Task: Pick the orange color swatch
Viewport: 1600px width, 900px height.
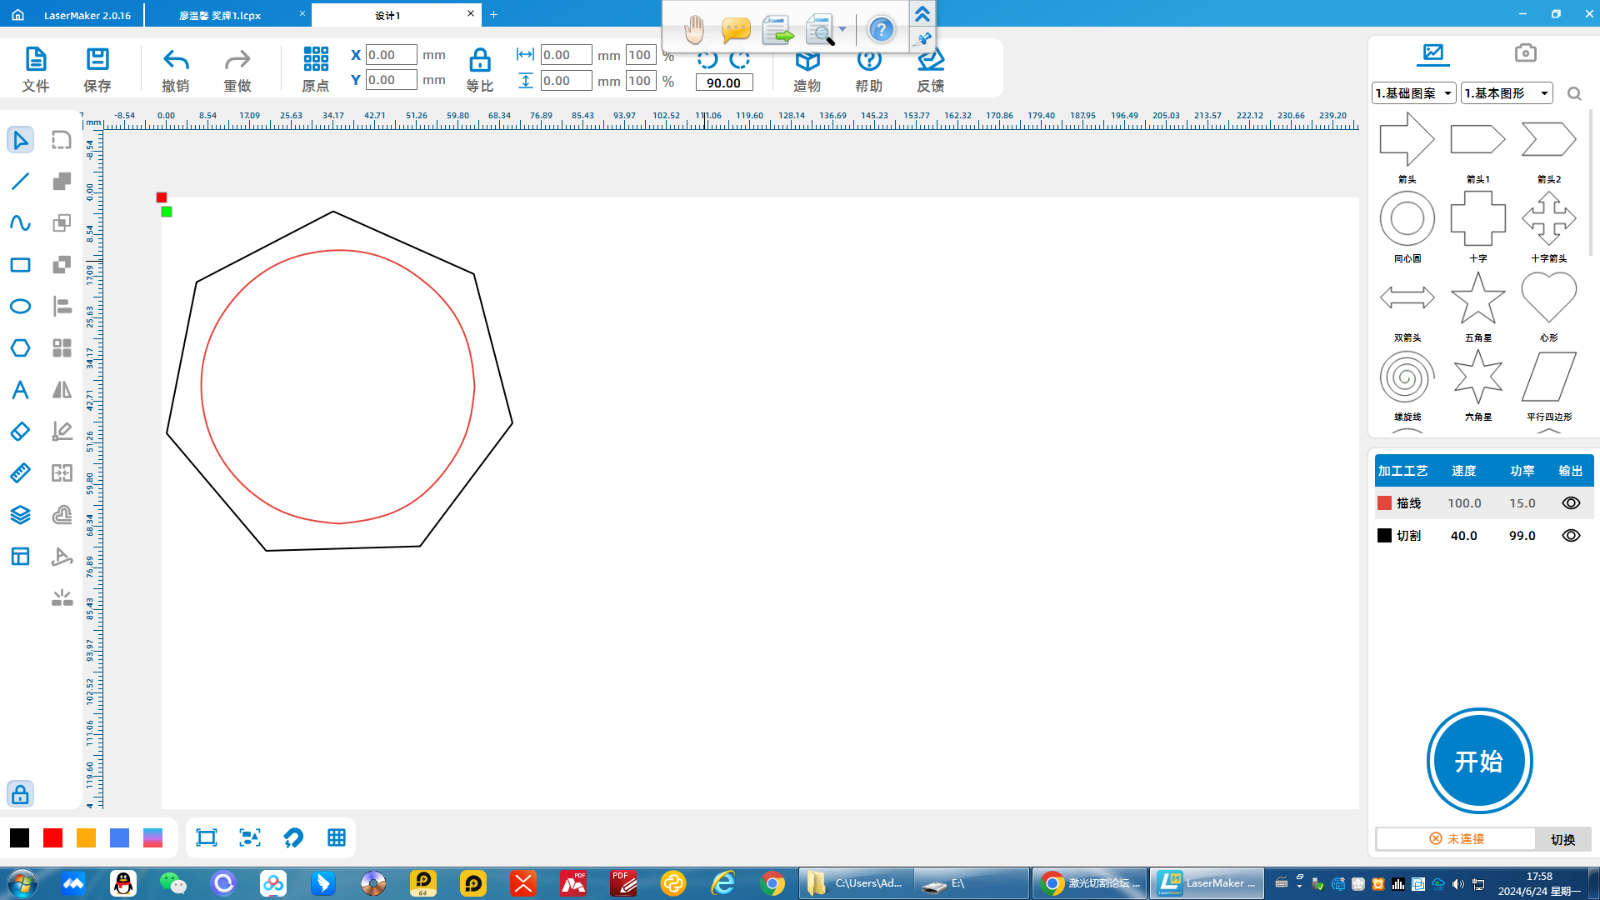Action: click(87, 838)
